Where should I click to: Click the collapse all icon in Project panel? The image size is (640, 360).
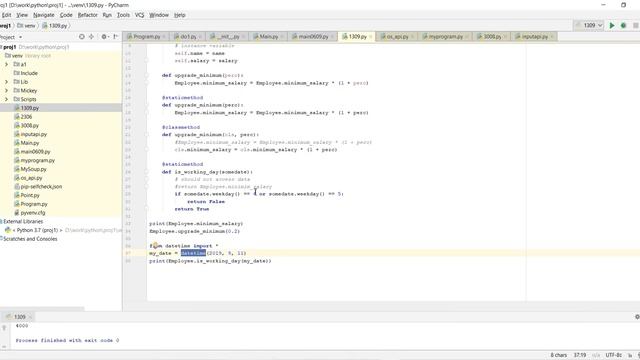pyautogui.click(x=91, y=37)
